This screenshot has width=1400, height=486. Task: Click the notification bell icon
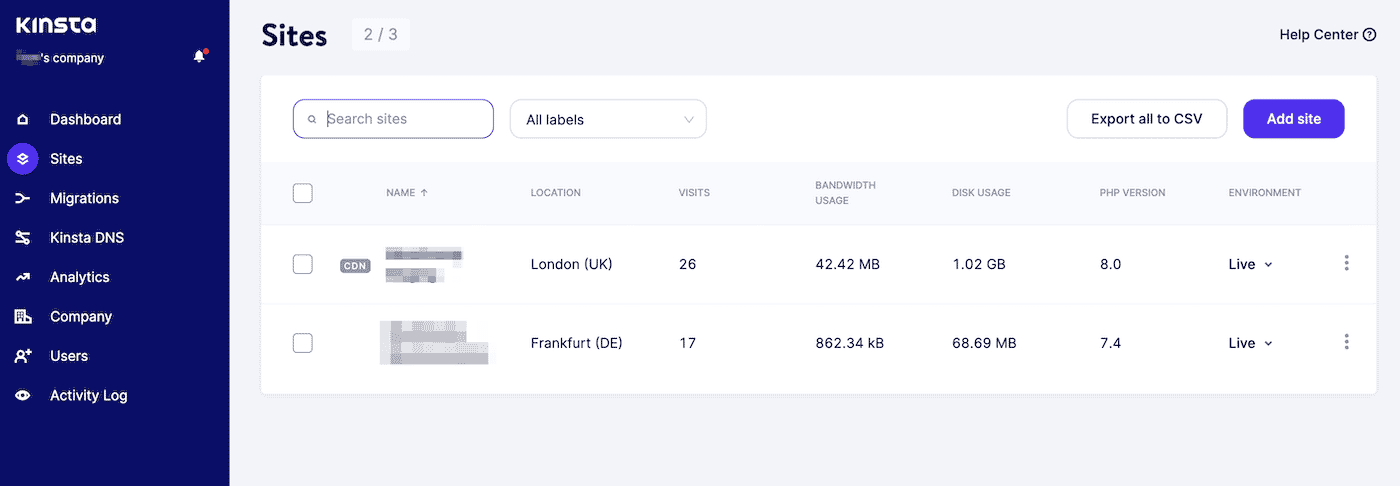tap(199, 57)
